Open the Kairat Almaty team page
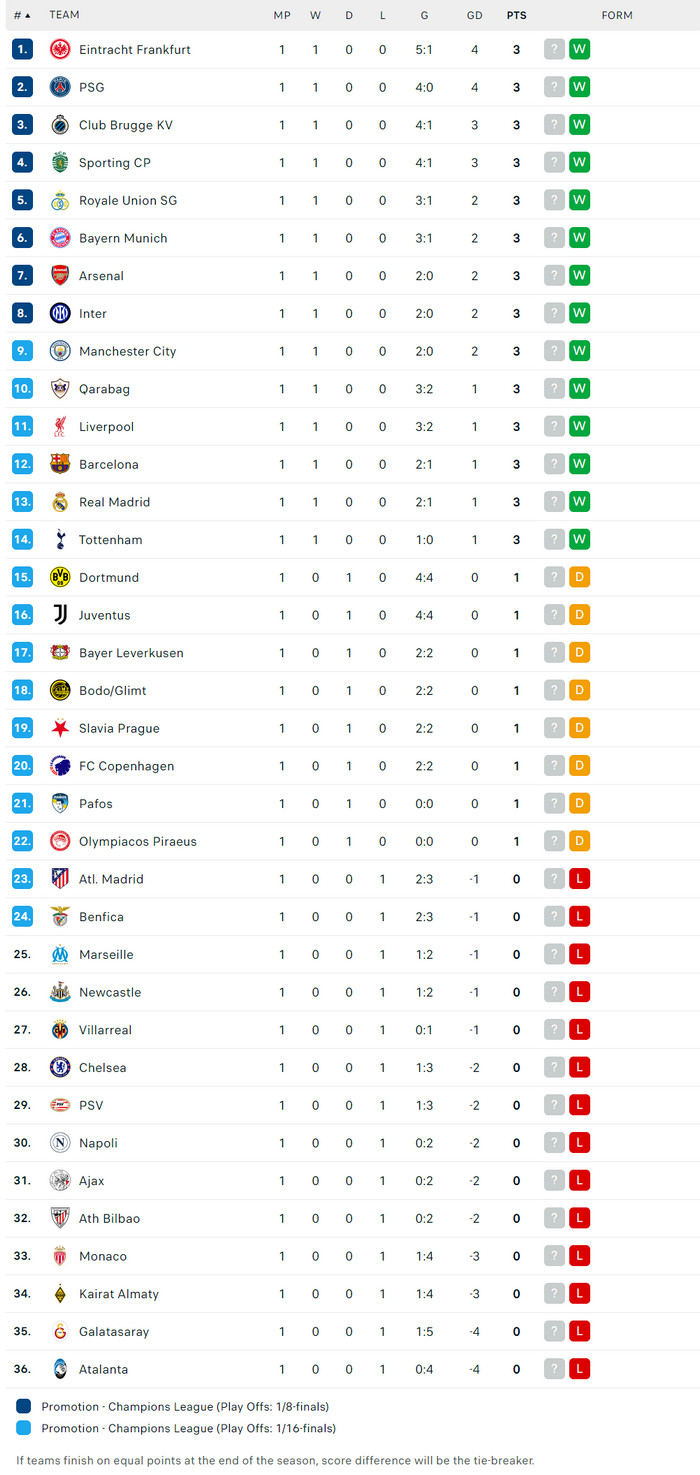 tap(118, 1294)
